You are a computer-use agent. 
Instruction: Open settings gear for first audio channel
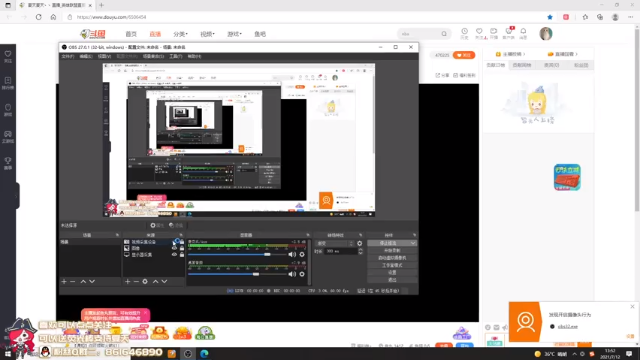[x=302, y=254]
